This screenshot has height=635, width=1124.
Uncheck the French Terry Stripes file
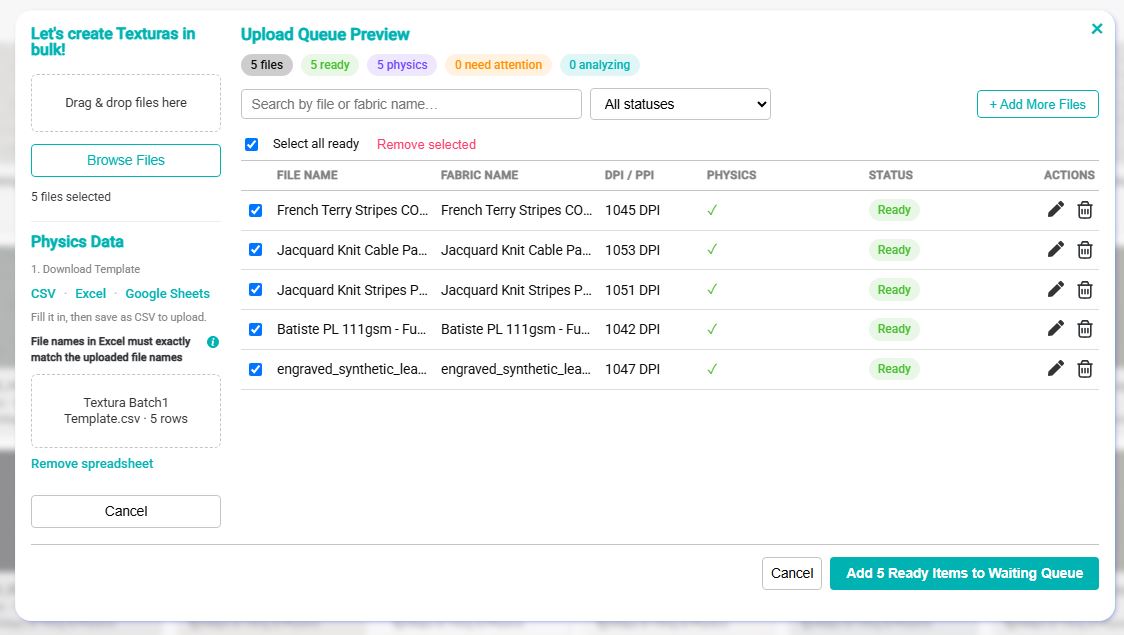(255, 210)
